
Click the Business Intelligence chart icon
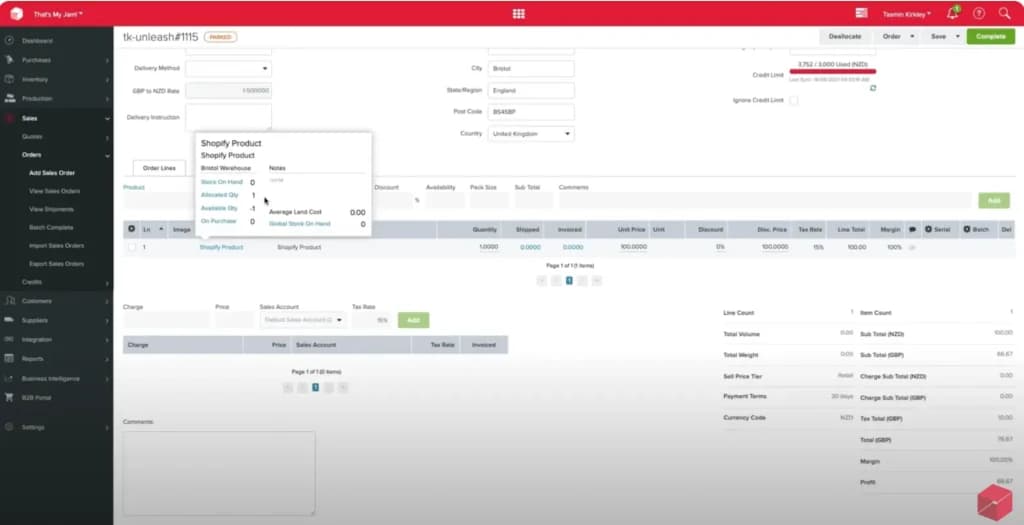pos(9,378)
